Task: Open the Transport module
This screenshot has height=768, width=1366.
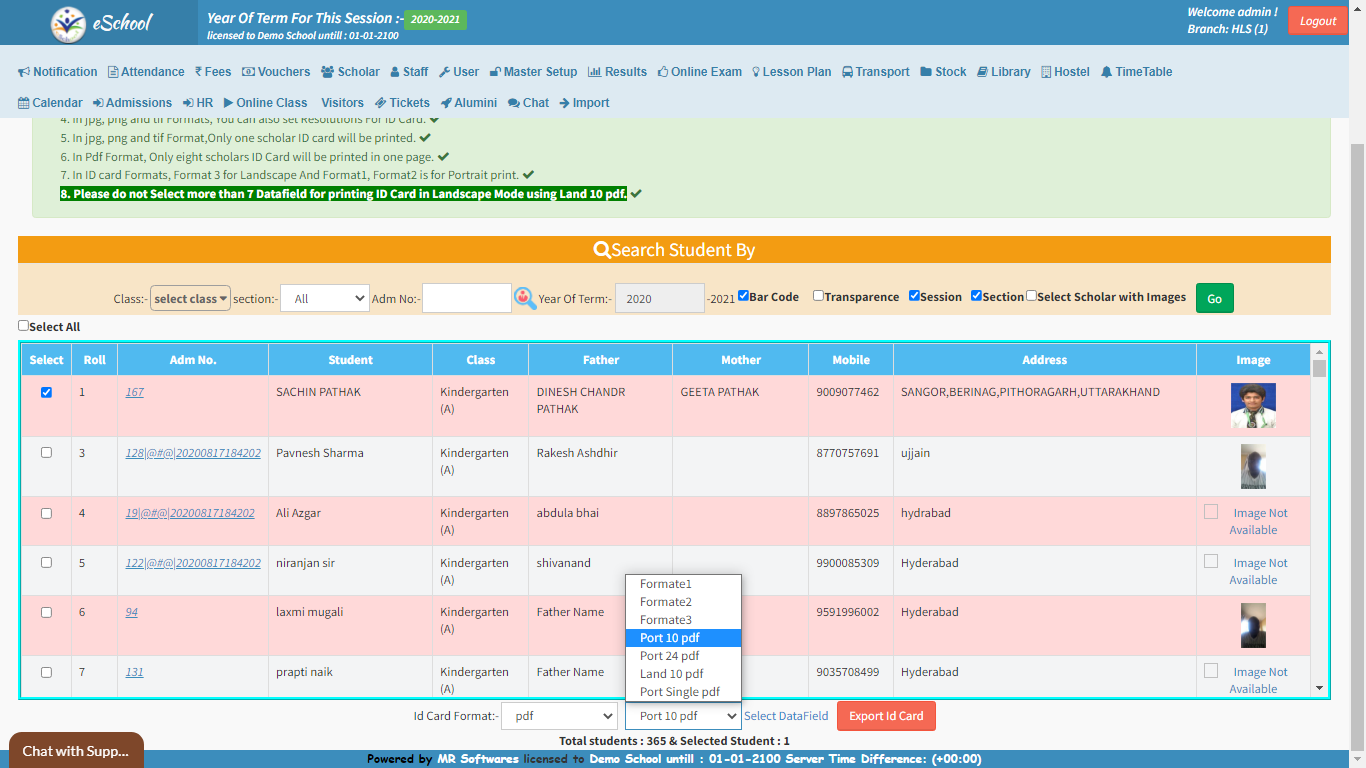Action: (x=875, y=72)
